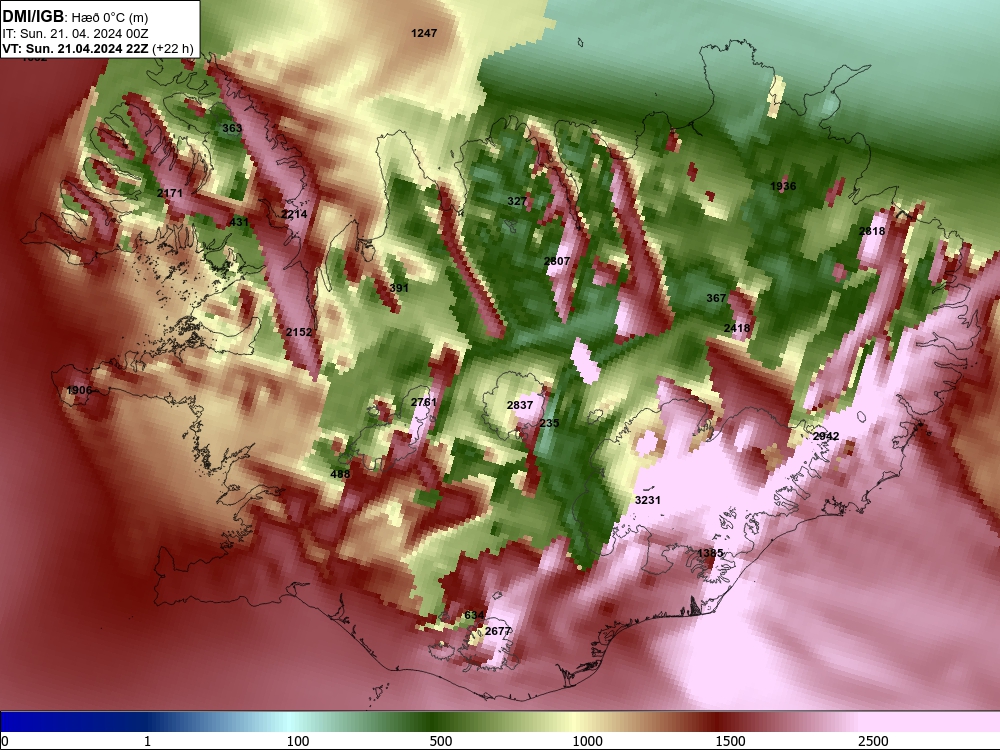
Task: Click the '391' height value
Action: coord(399,288)
